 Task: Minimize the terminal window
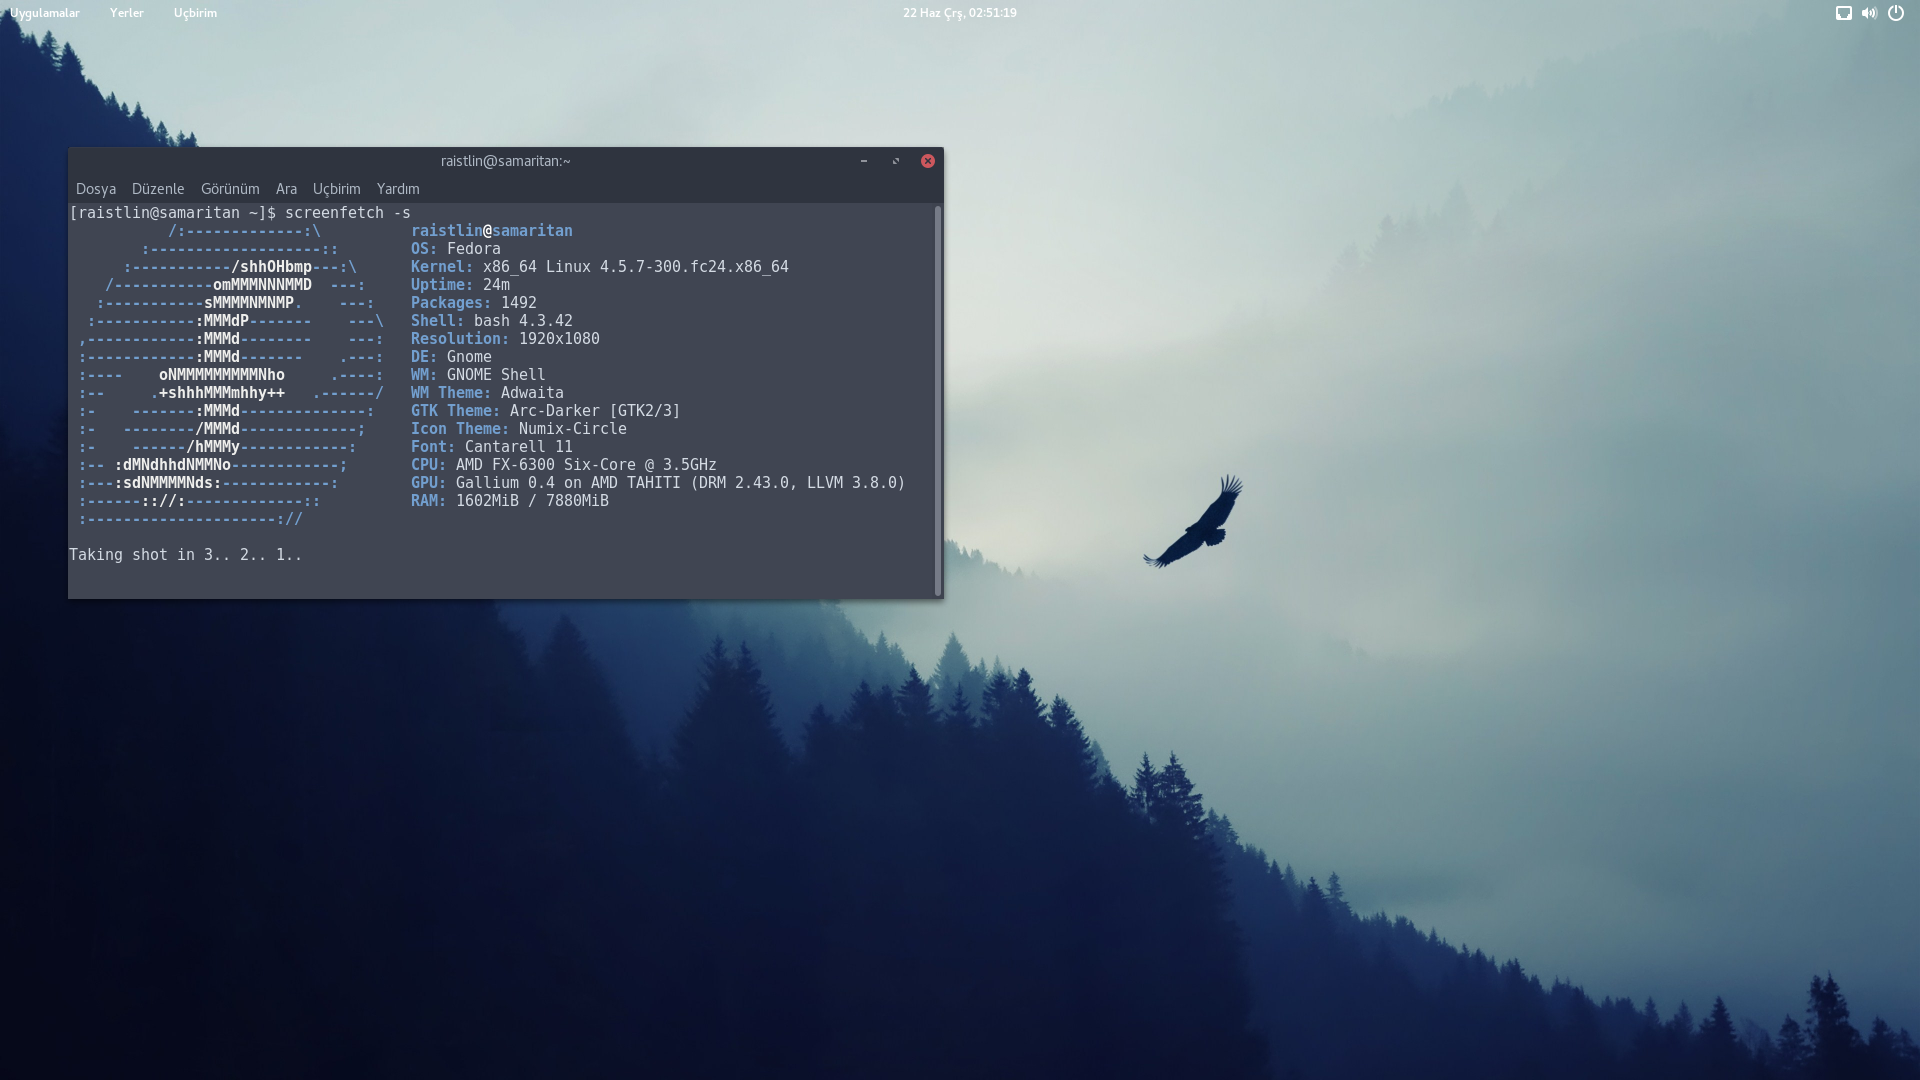(864, 161)
